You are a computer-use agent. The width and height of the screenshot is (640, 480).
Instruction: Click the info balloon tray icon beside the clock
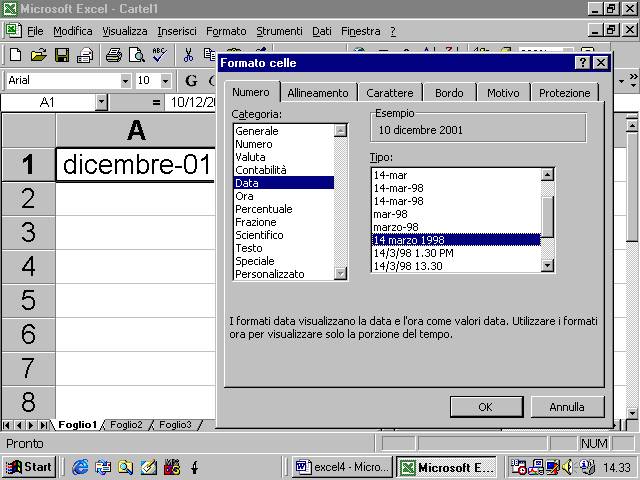pos(587,467)
